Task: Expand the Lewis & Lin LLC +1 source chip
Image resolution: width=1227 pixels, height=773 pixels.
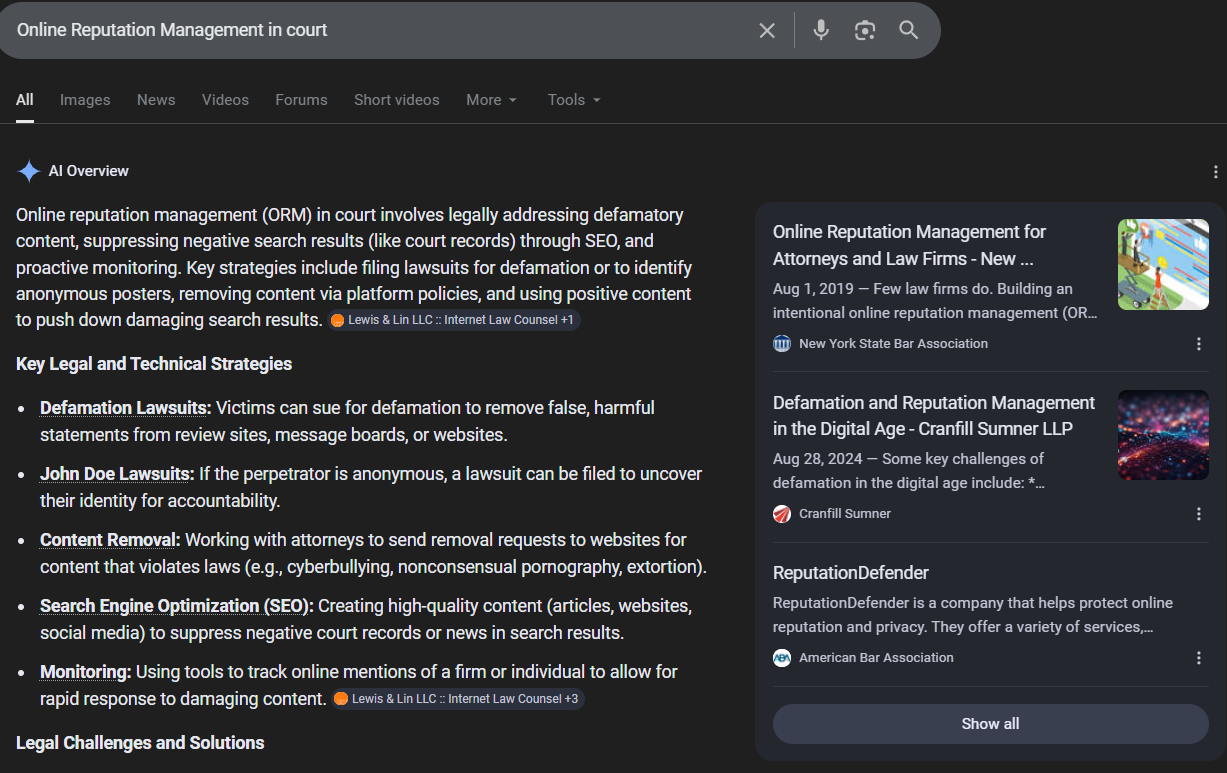Action: [x=453, y=320]
